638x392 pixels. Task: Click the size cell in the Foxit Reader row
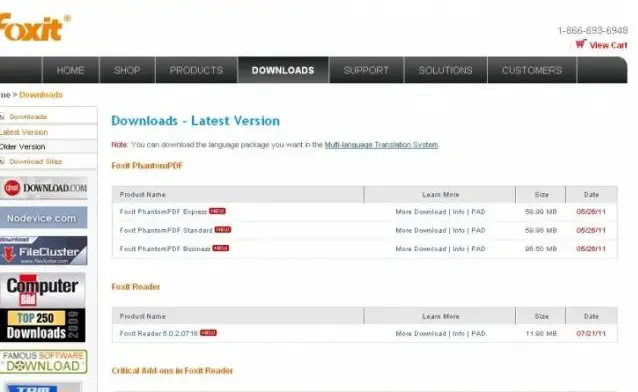541,333
